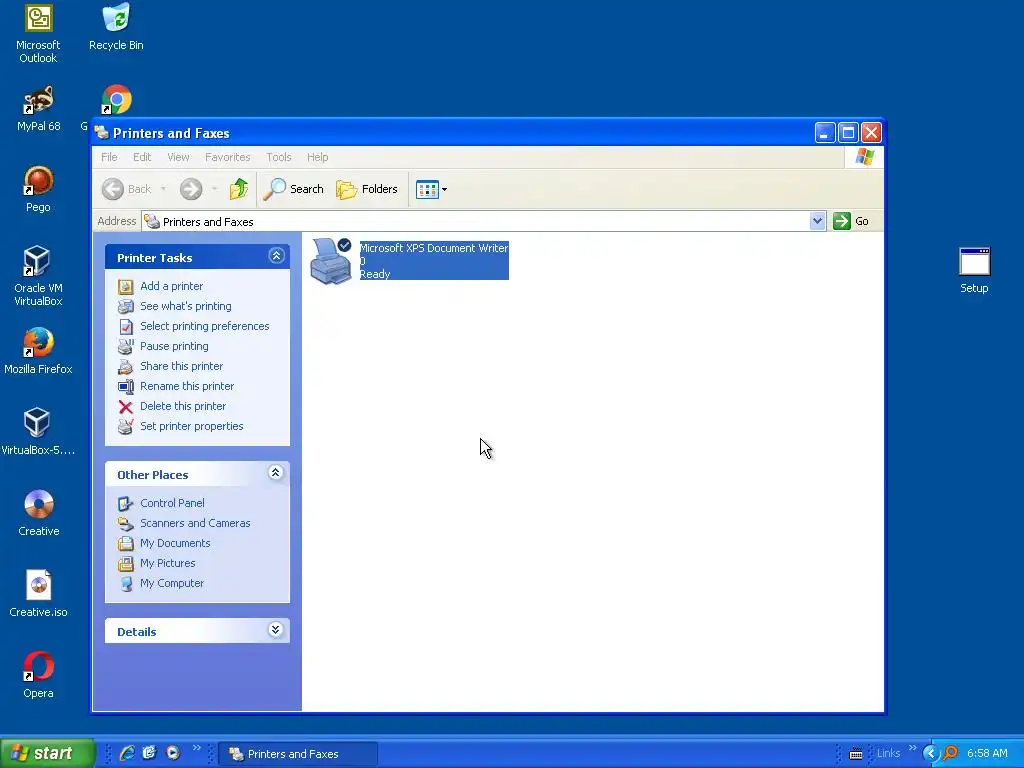Viewport: 1024px width, 768px height.
Task: Click the Pause printing link
Action: pos(174,346)
